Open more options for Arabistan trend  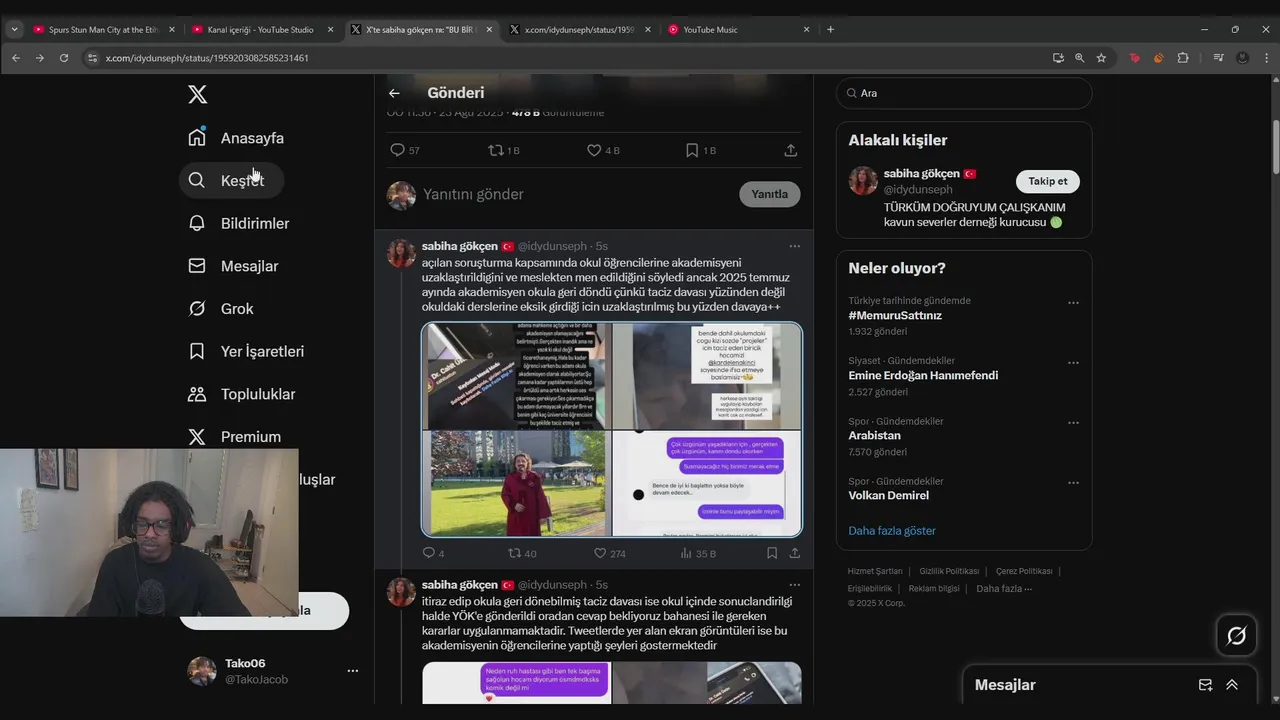coord(1073,423)
